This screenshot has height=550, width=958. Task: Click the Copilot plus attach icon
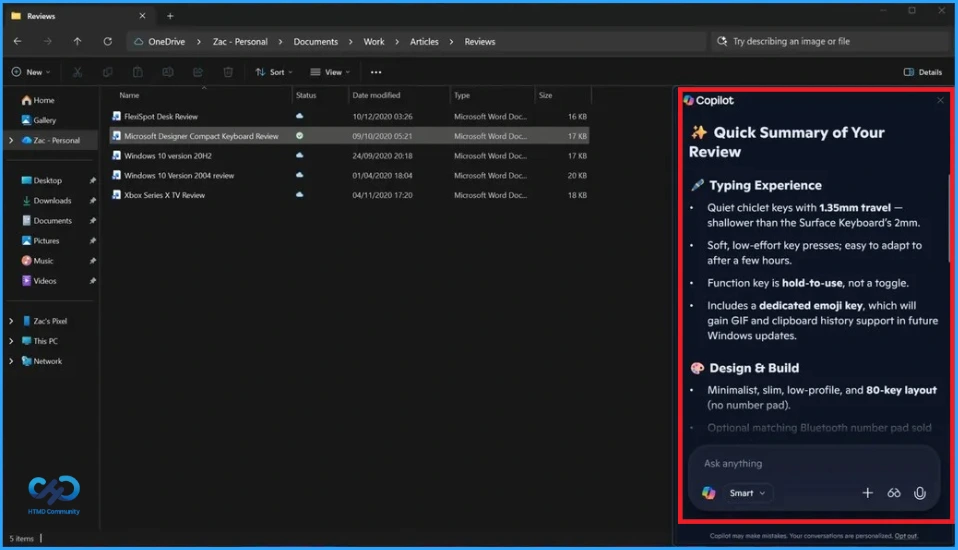pyautogui.click(x=867, y=493)
